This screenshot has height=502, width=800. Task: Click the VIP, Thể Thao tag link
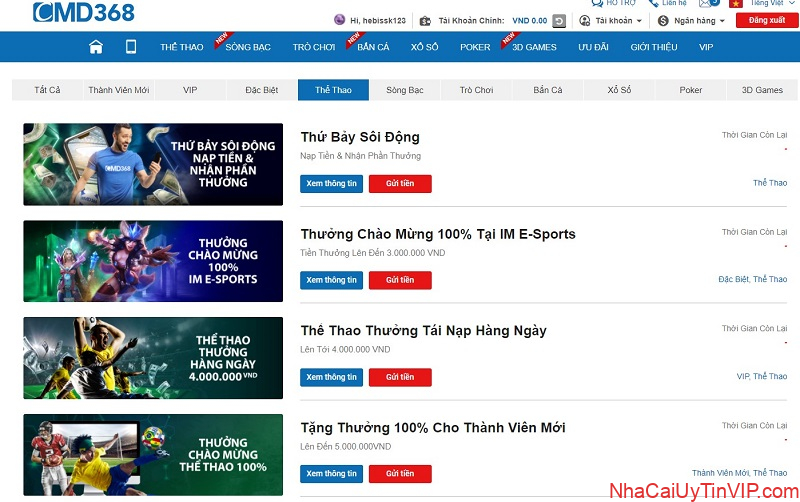pos(762,376)
